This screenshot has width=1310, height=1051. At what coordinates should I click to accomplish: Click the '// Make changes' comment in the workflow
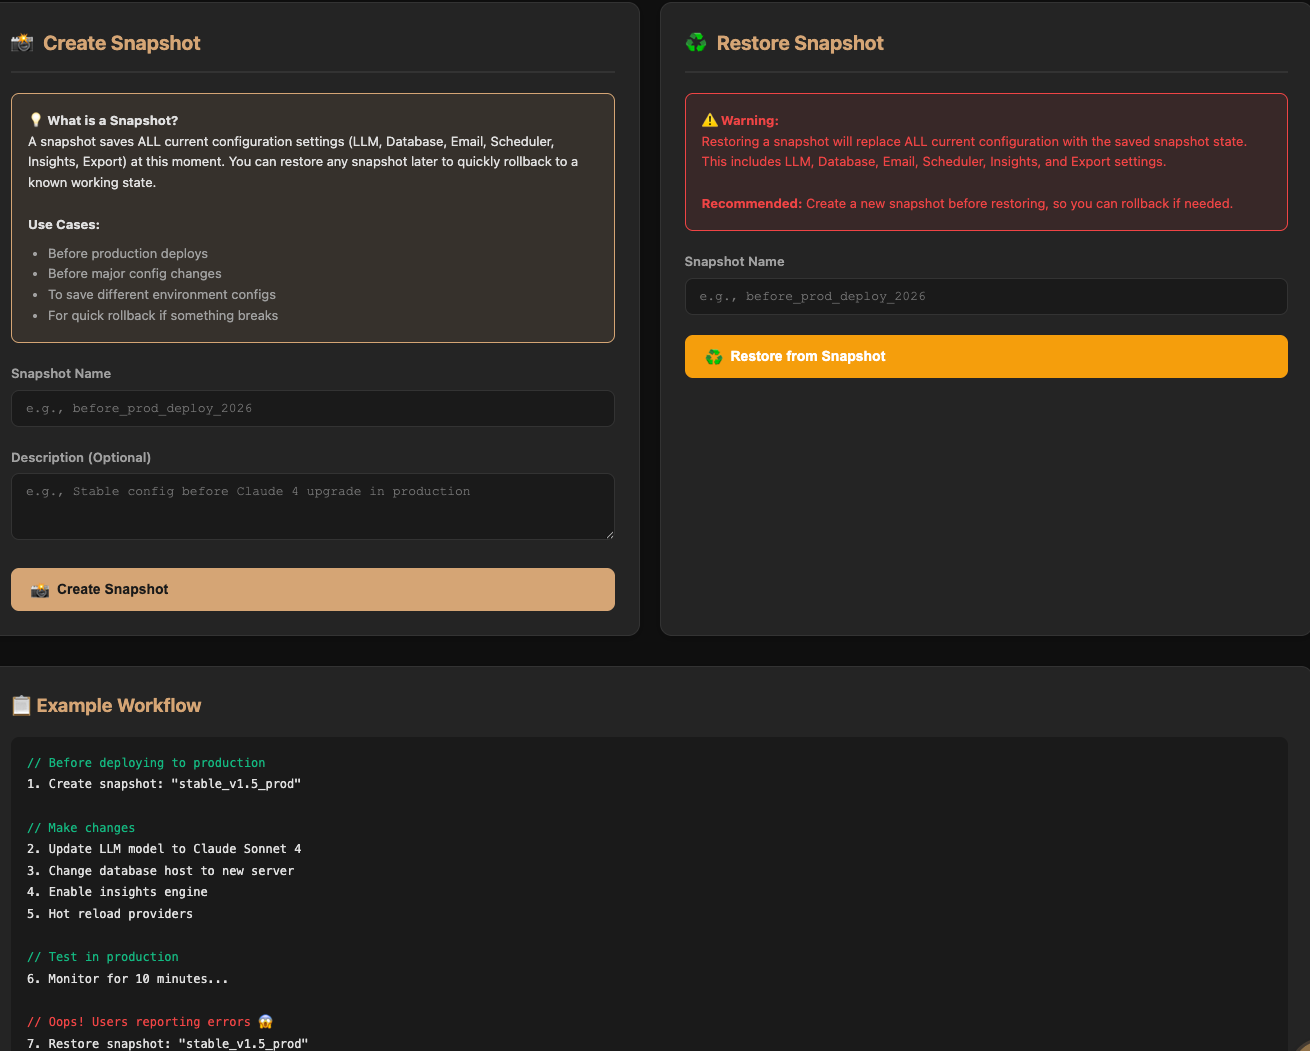point(81,827)
